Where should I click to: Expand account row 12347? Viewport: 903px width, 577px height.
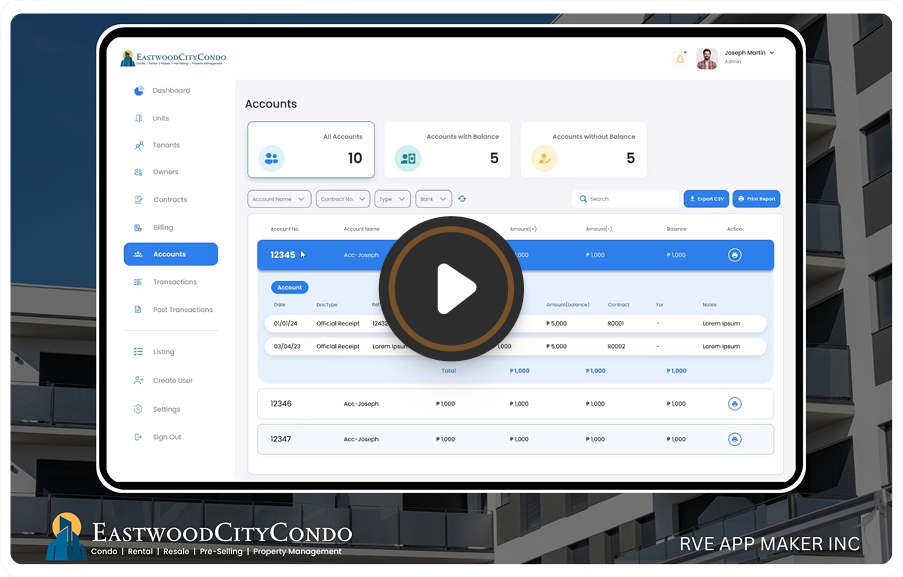pos(515,439)
